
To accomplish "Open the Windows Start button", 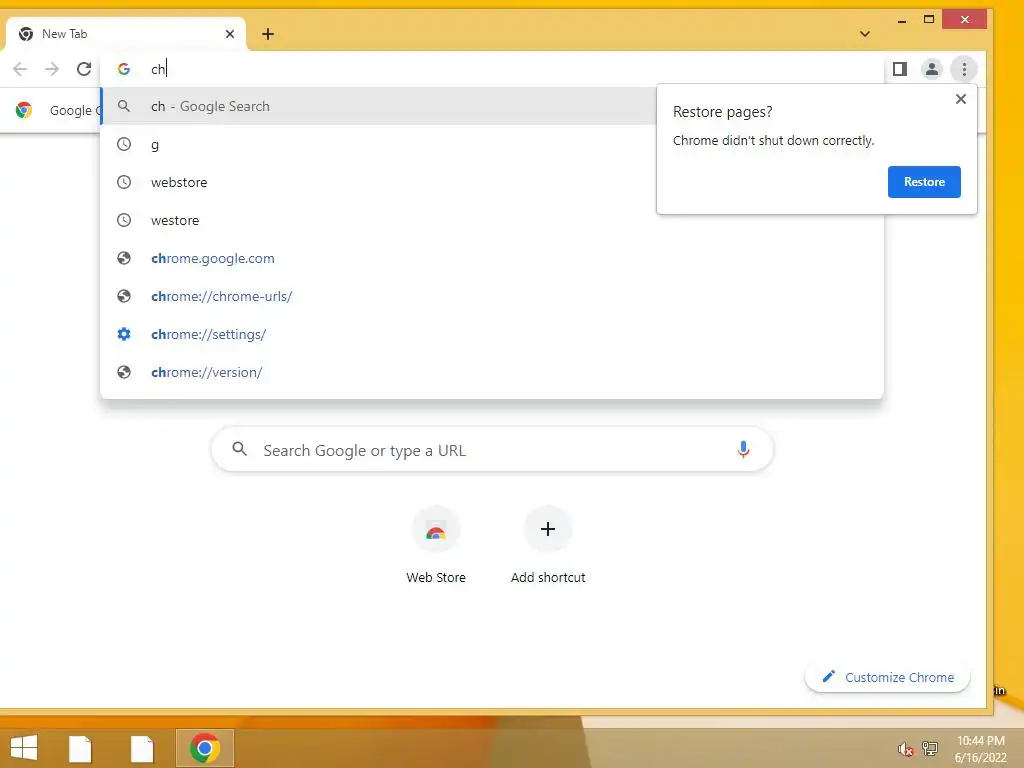I will [x=24, y=748].
